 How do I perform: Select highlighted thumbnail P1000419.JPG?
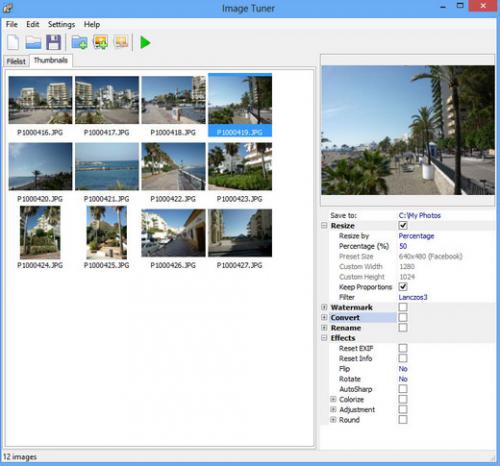click(x=240, y=105)
